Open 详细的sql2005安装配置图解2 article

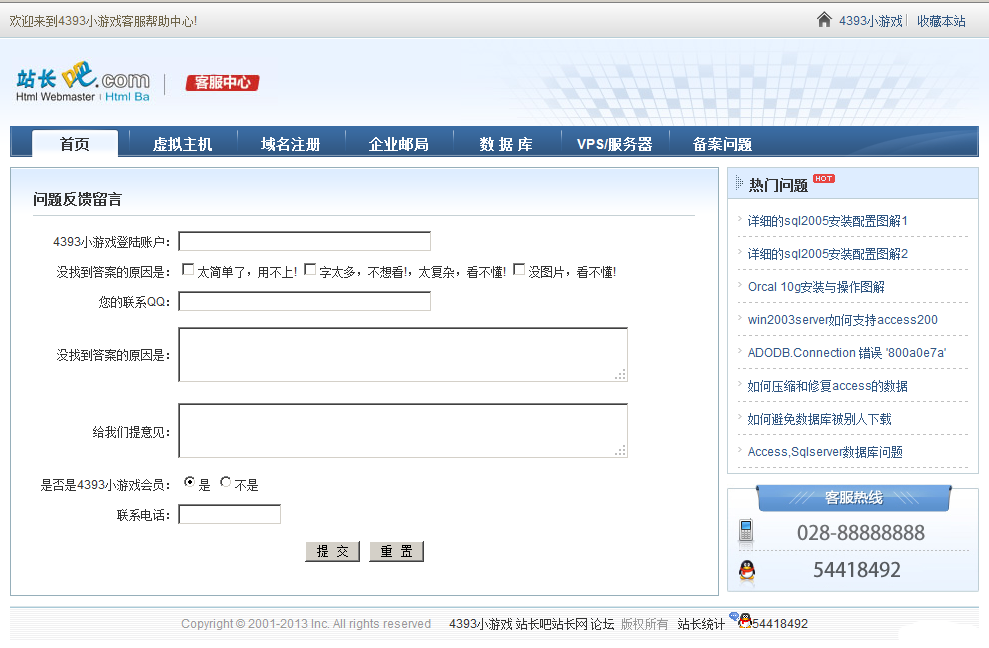click(828, 254)
